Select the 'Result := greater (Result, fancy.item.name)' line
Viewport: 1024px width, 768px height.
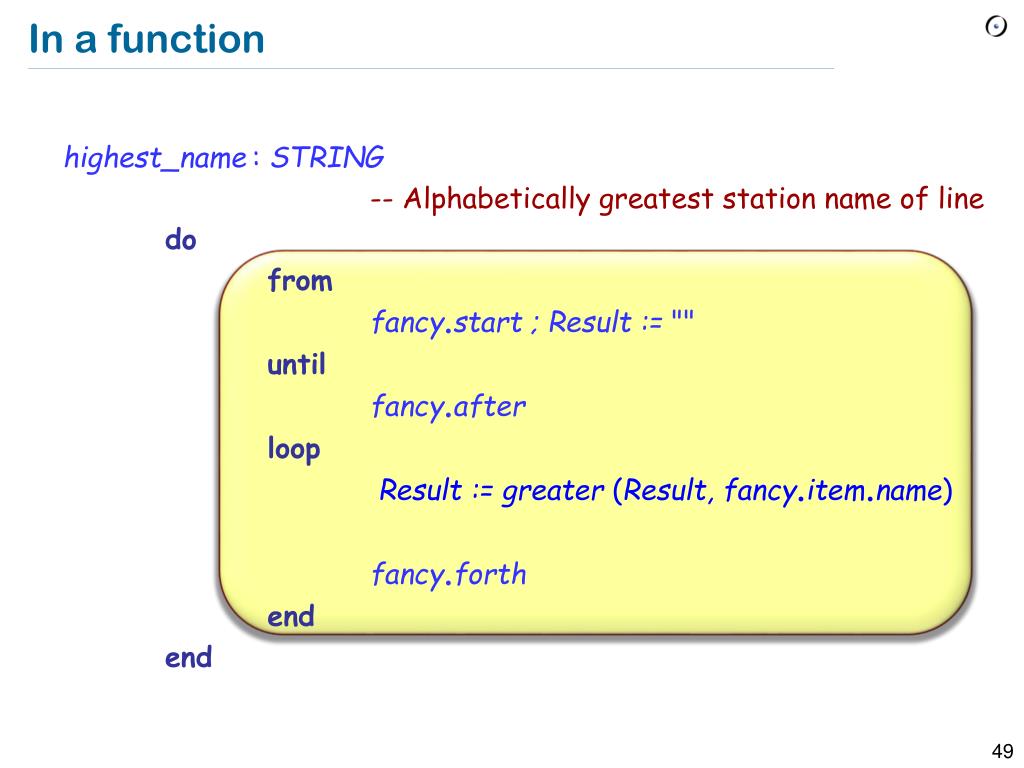click(x=666, y=490)
